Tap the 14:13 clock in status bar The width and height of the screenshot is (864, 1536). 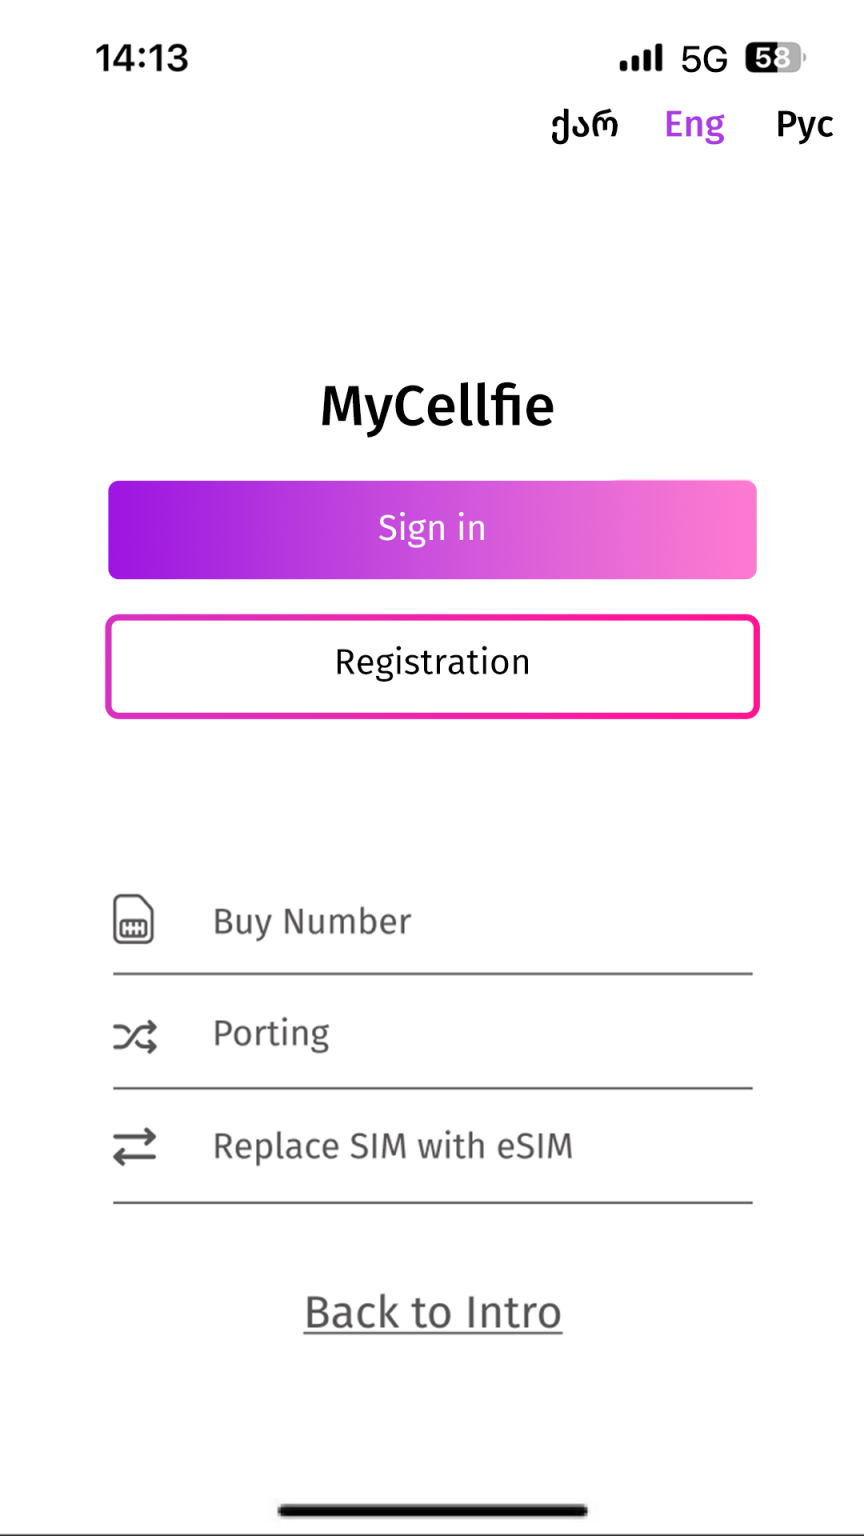click(142, 58)
